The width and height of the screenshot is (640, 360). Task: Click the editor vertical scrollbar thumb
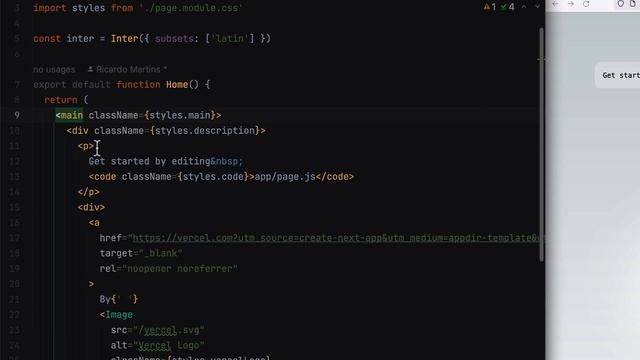pos(542,144)
